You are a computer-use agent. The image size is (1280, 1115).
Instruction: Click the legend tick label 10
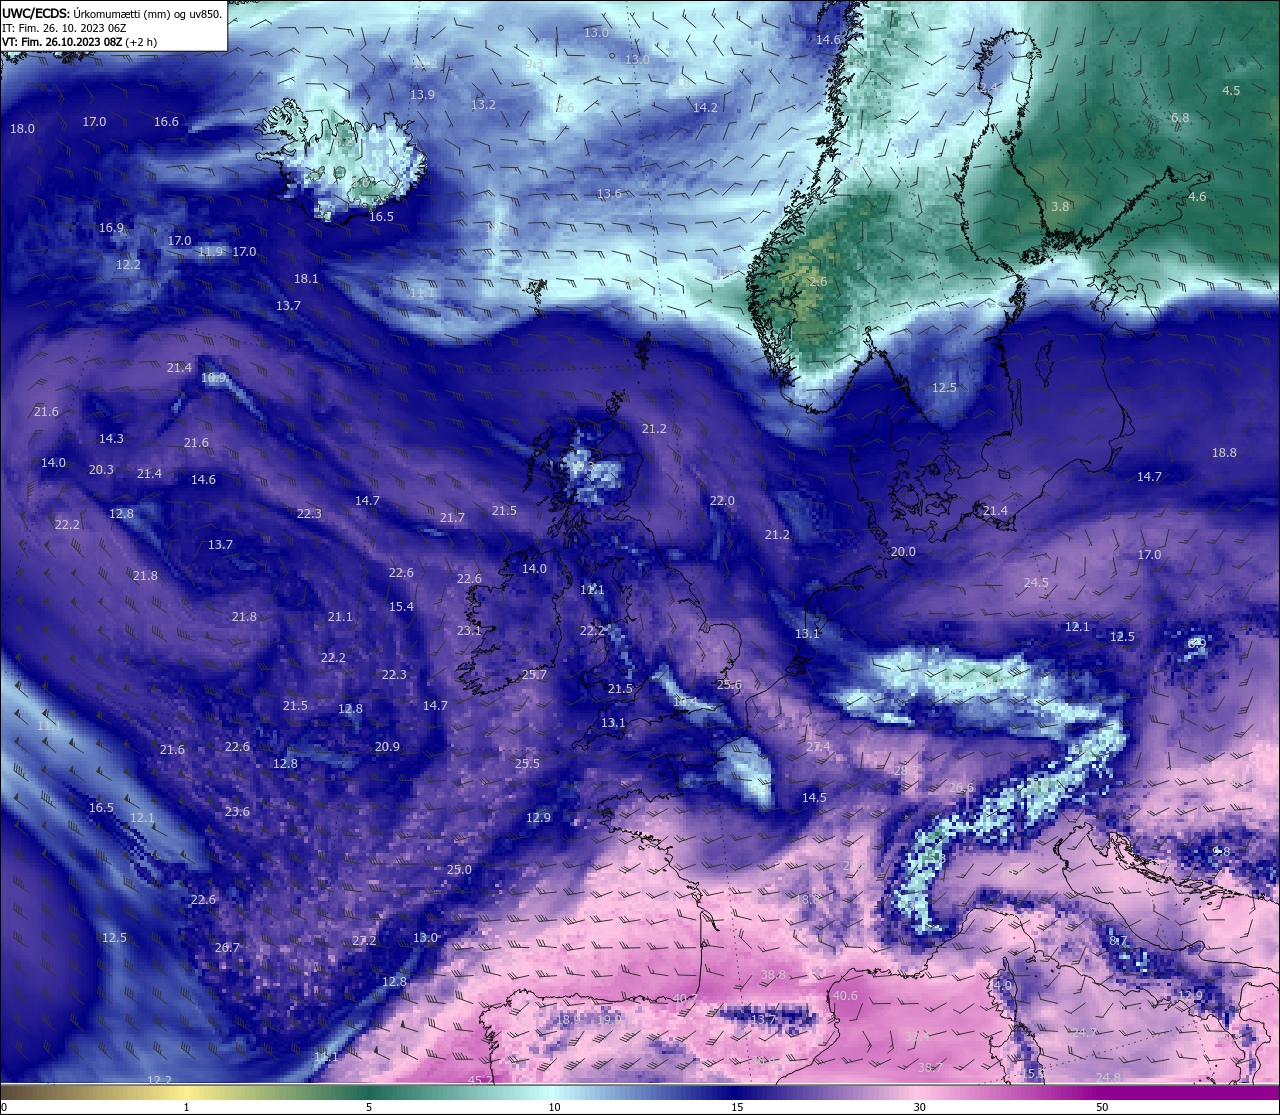pyautogui.click(x=554, y=1107)
